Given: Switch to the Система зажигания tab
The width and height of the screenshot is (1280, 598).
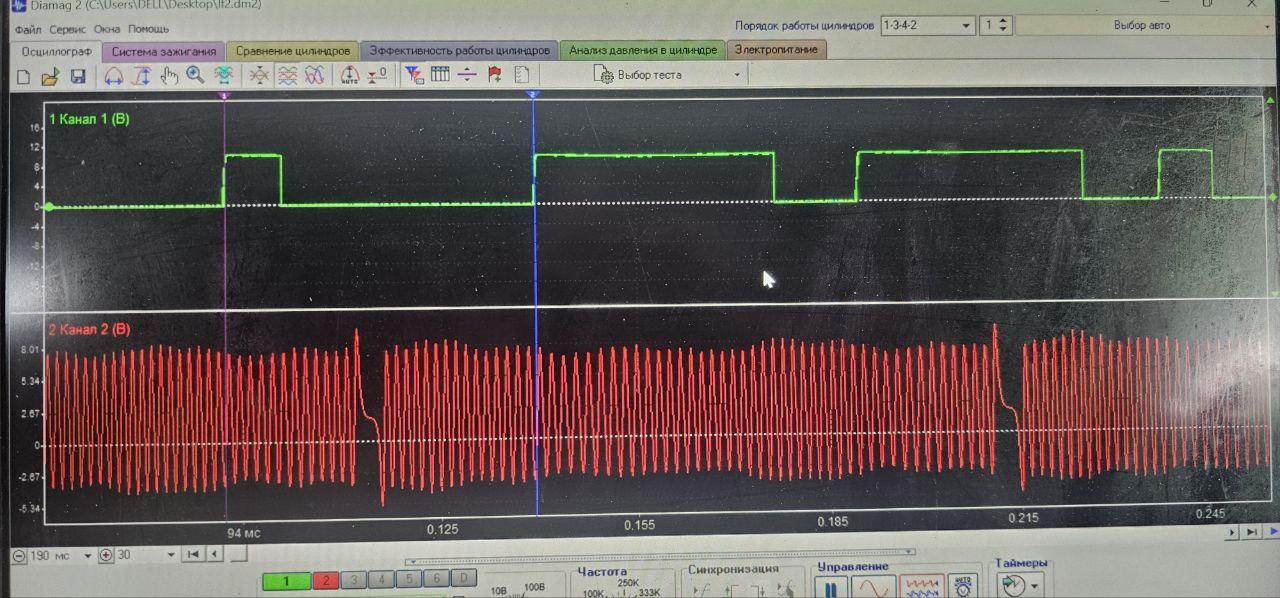Looking at the screenshot, I should 164,51.
